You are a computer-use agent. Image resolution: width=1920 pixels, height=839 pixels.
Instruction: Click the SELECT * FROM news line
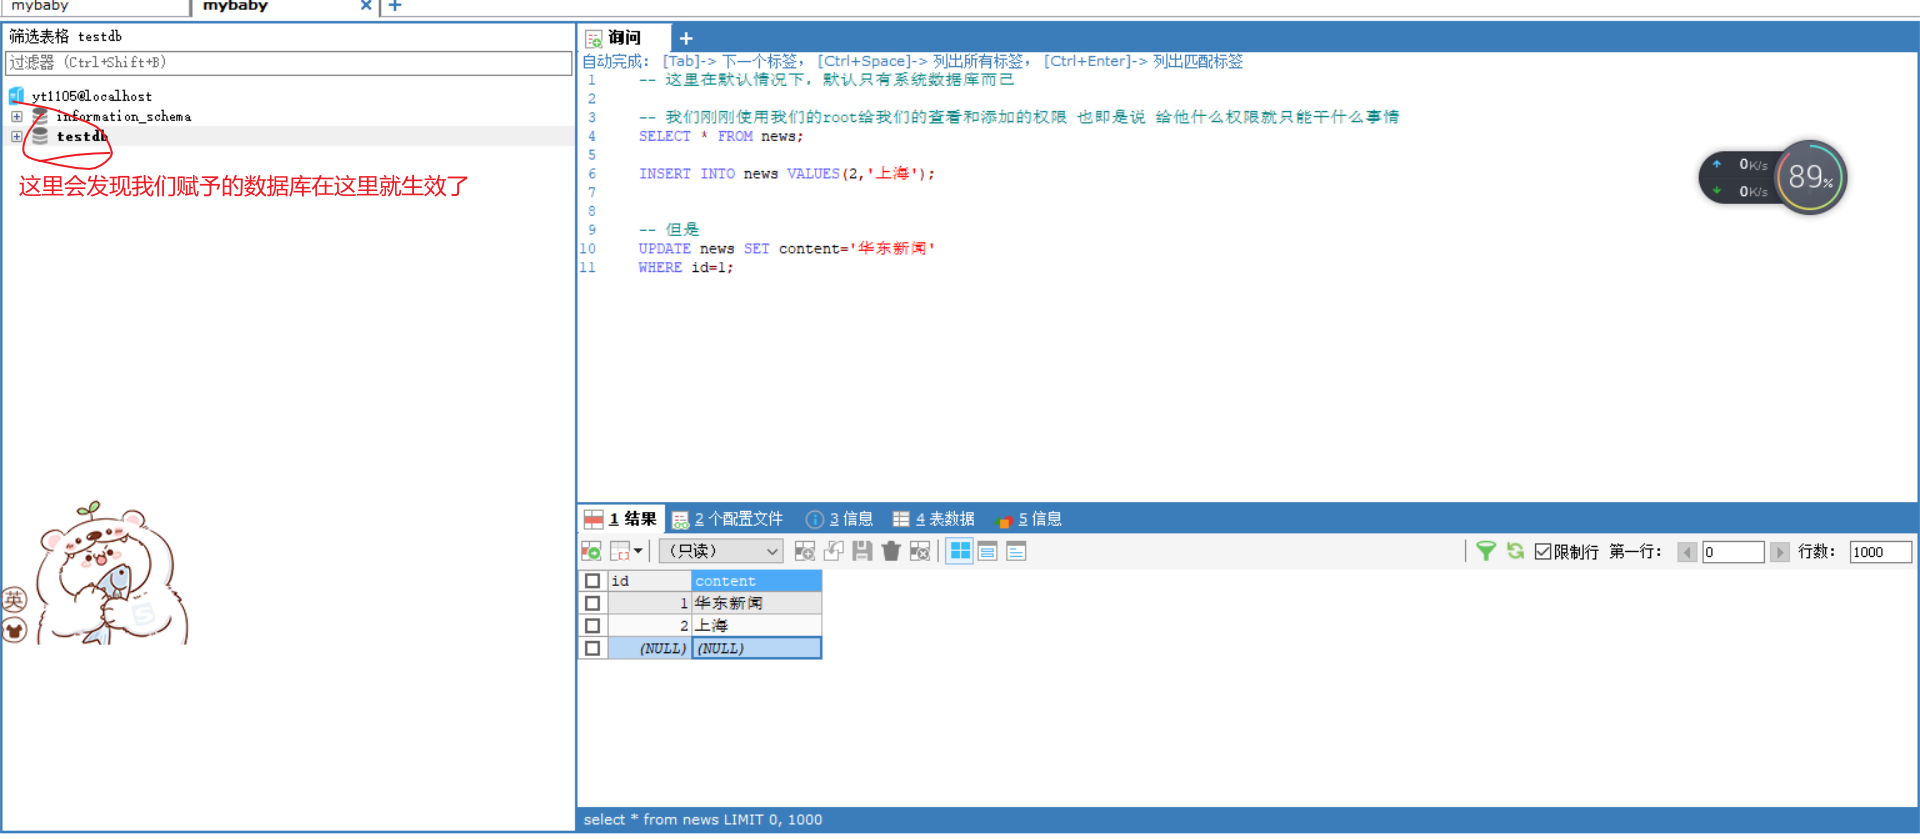(x=721, y=137)
